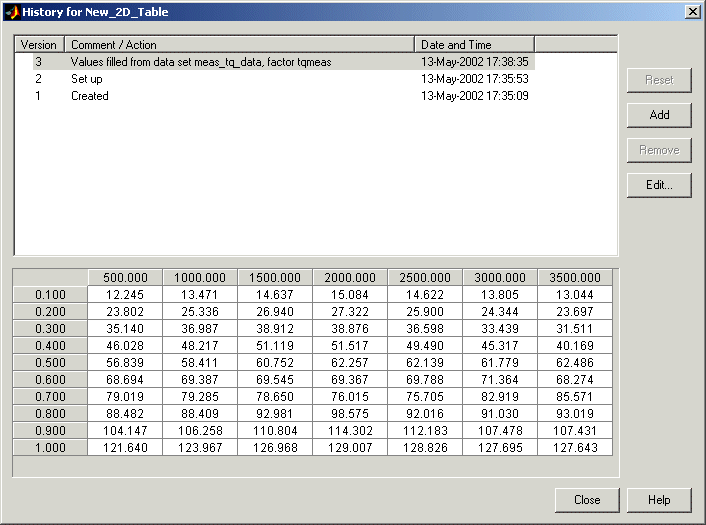Select table cell 127.695
Image resolution: width=706 pixels, height=525 pixels.
pos(500,448)
